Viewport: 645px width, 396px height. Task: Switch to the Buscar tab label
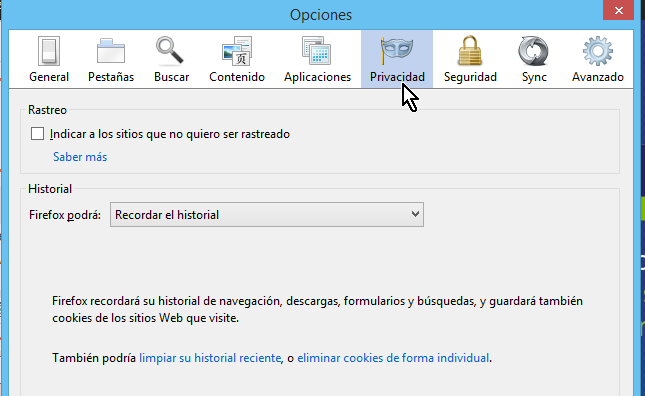click(172, 77)
